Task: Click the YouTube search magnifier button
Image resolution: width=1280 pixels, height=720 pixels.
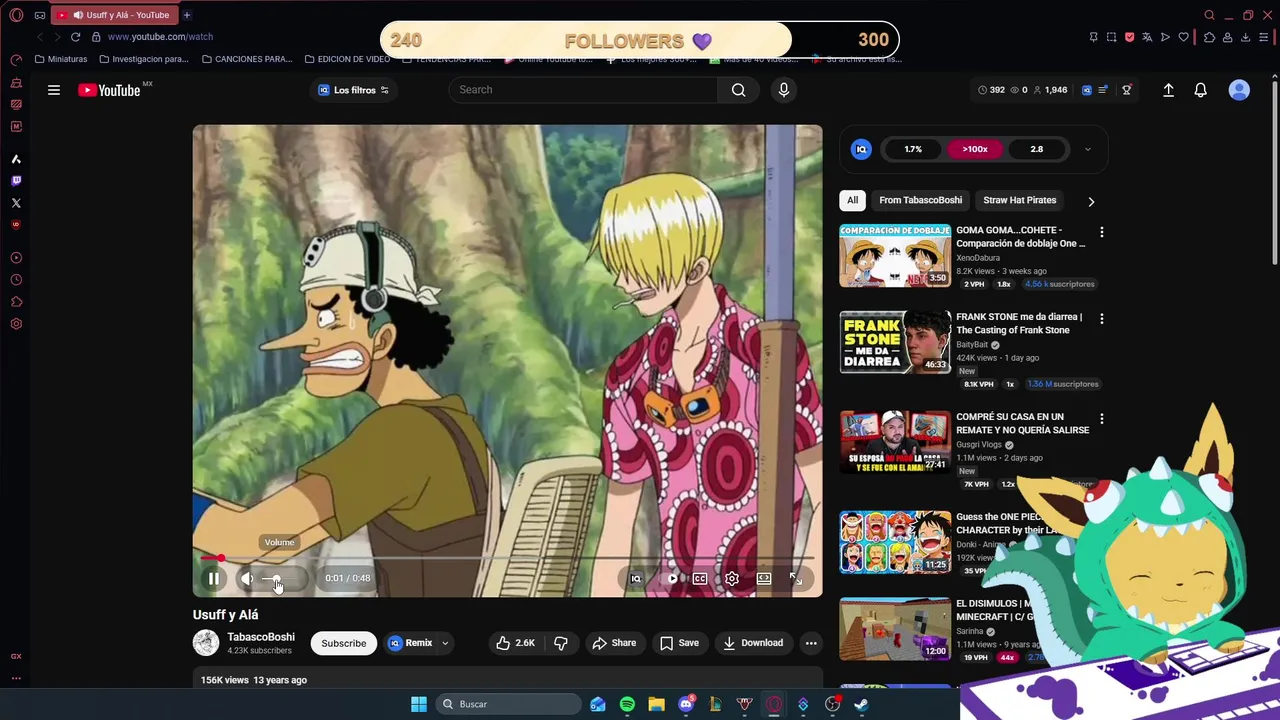Action: point(738,90)
